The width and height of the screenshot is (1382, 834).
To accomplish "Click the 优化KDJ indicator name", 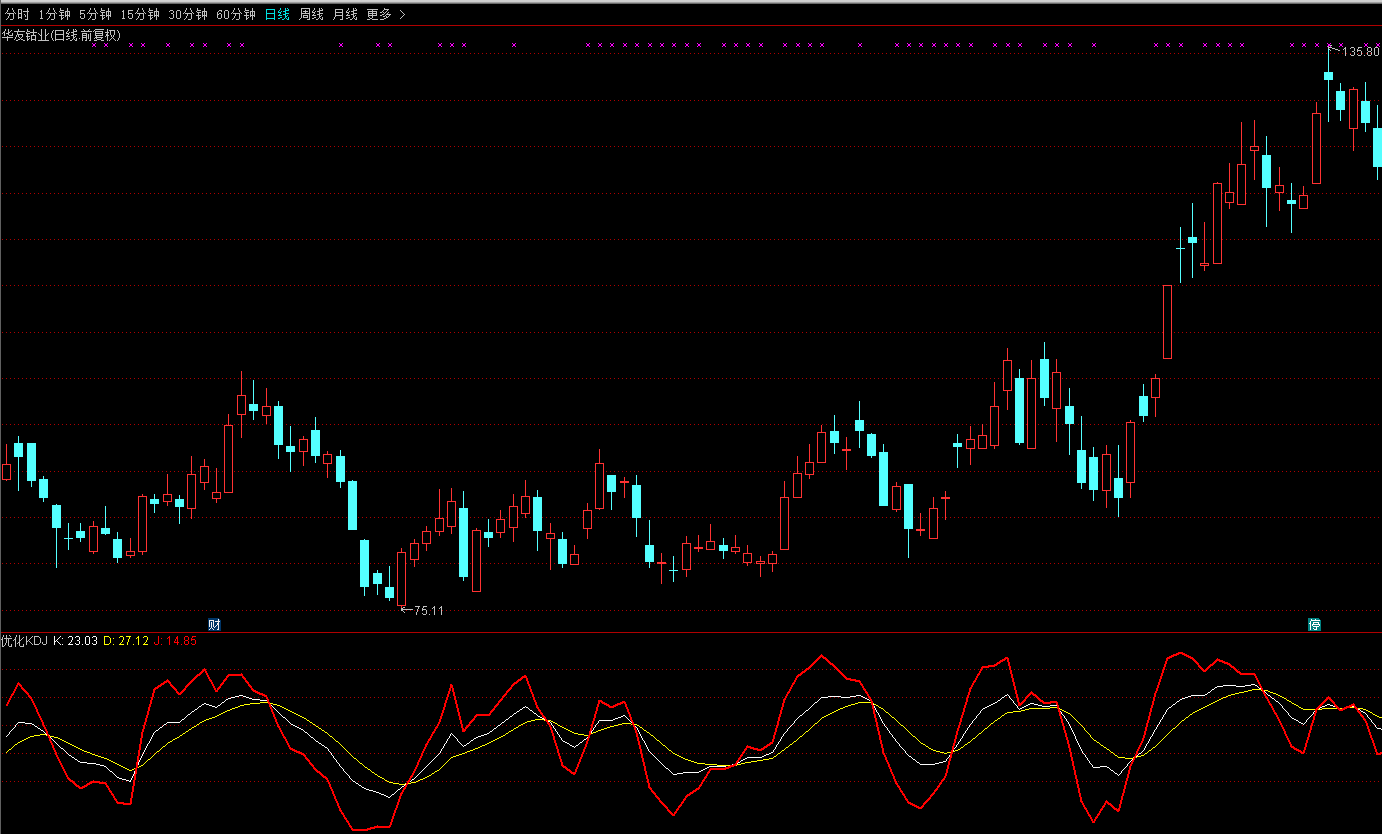I will coord(25,641).
